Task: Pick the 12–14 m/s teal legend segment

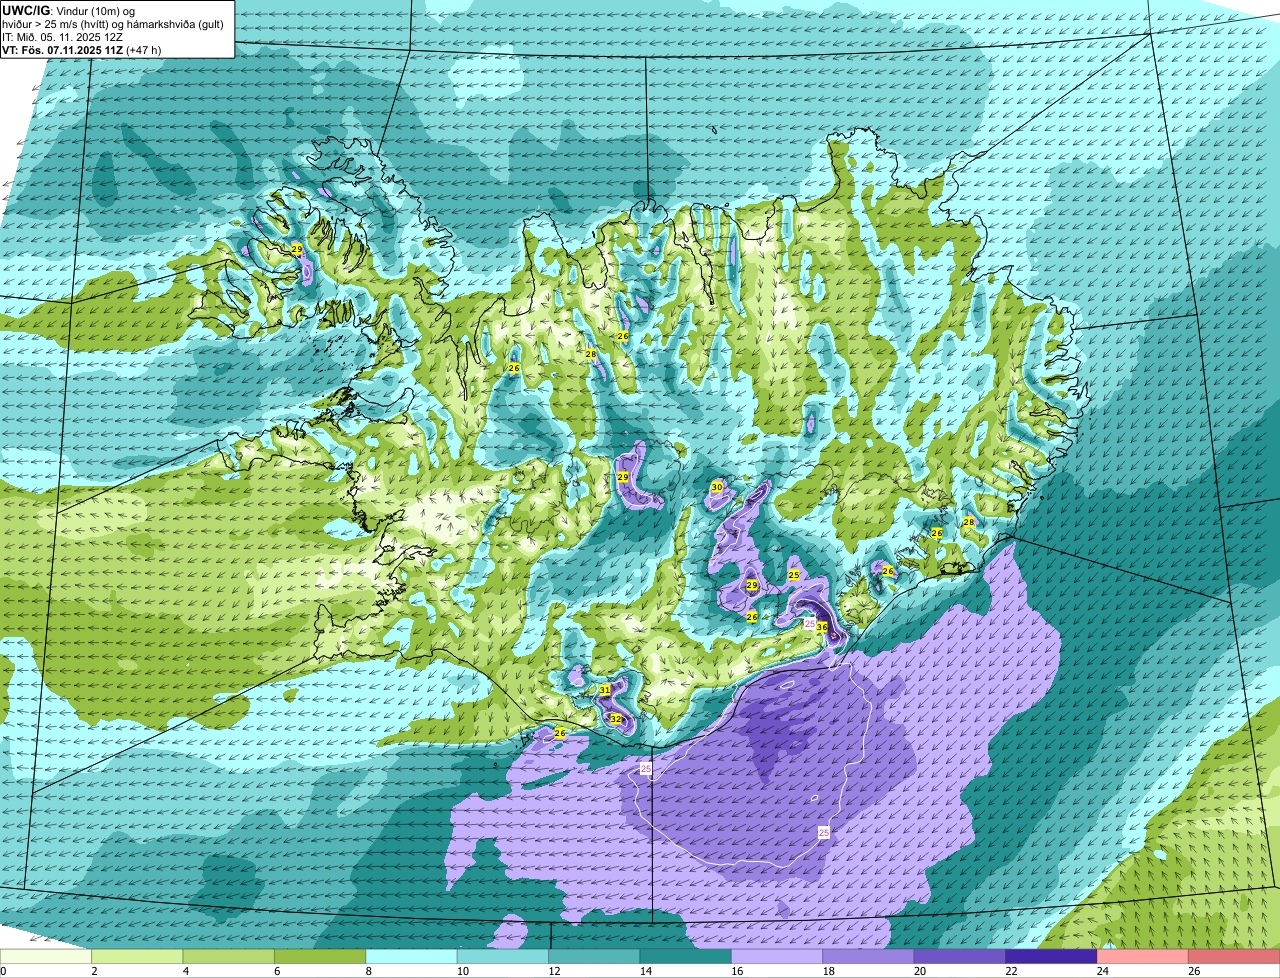Action: click(x=595, y=956)
